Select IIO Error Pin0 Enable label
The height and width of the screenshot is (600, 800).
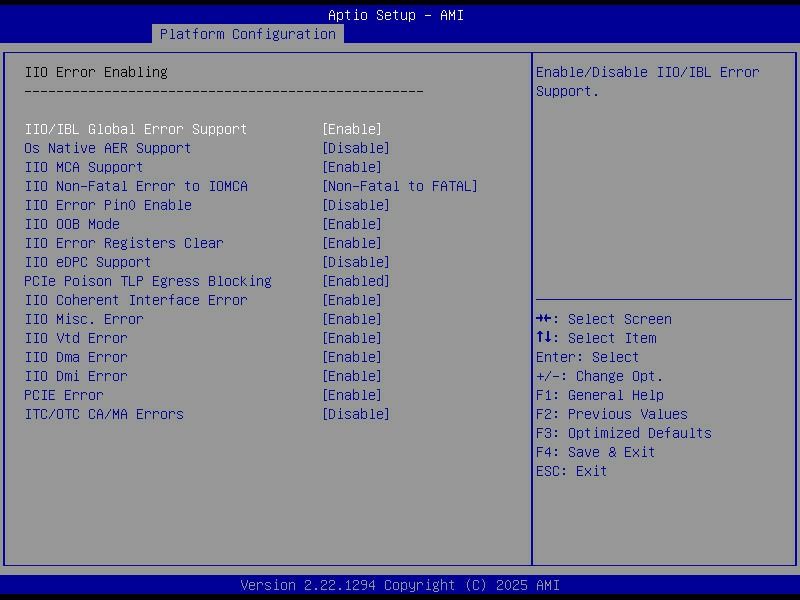108,205
